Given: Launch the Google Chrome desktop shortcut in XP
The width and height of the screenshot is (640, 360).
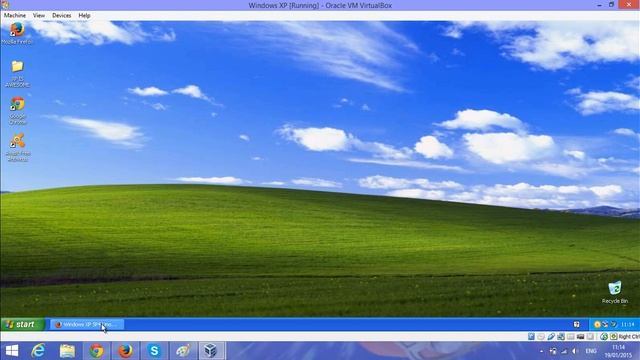Looking at the screenshot, I should (x=18, y=110).
